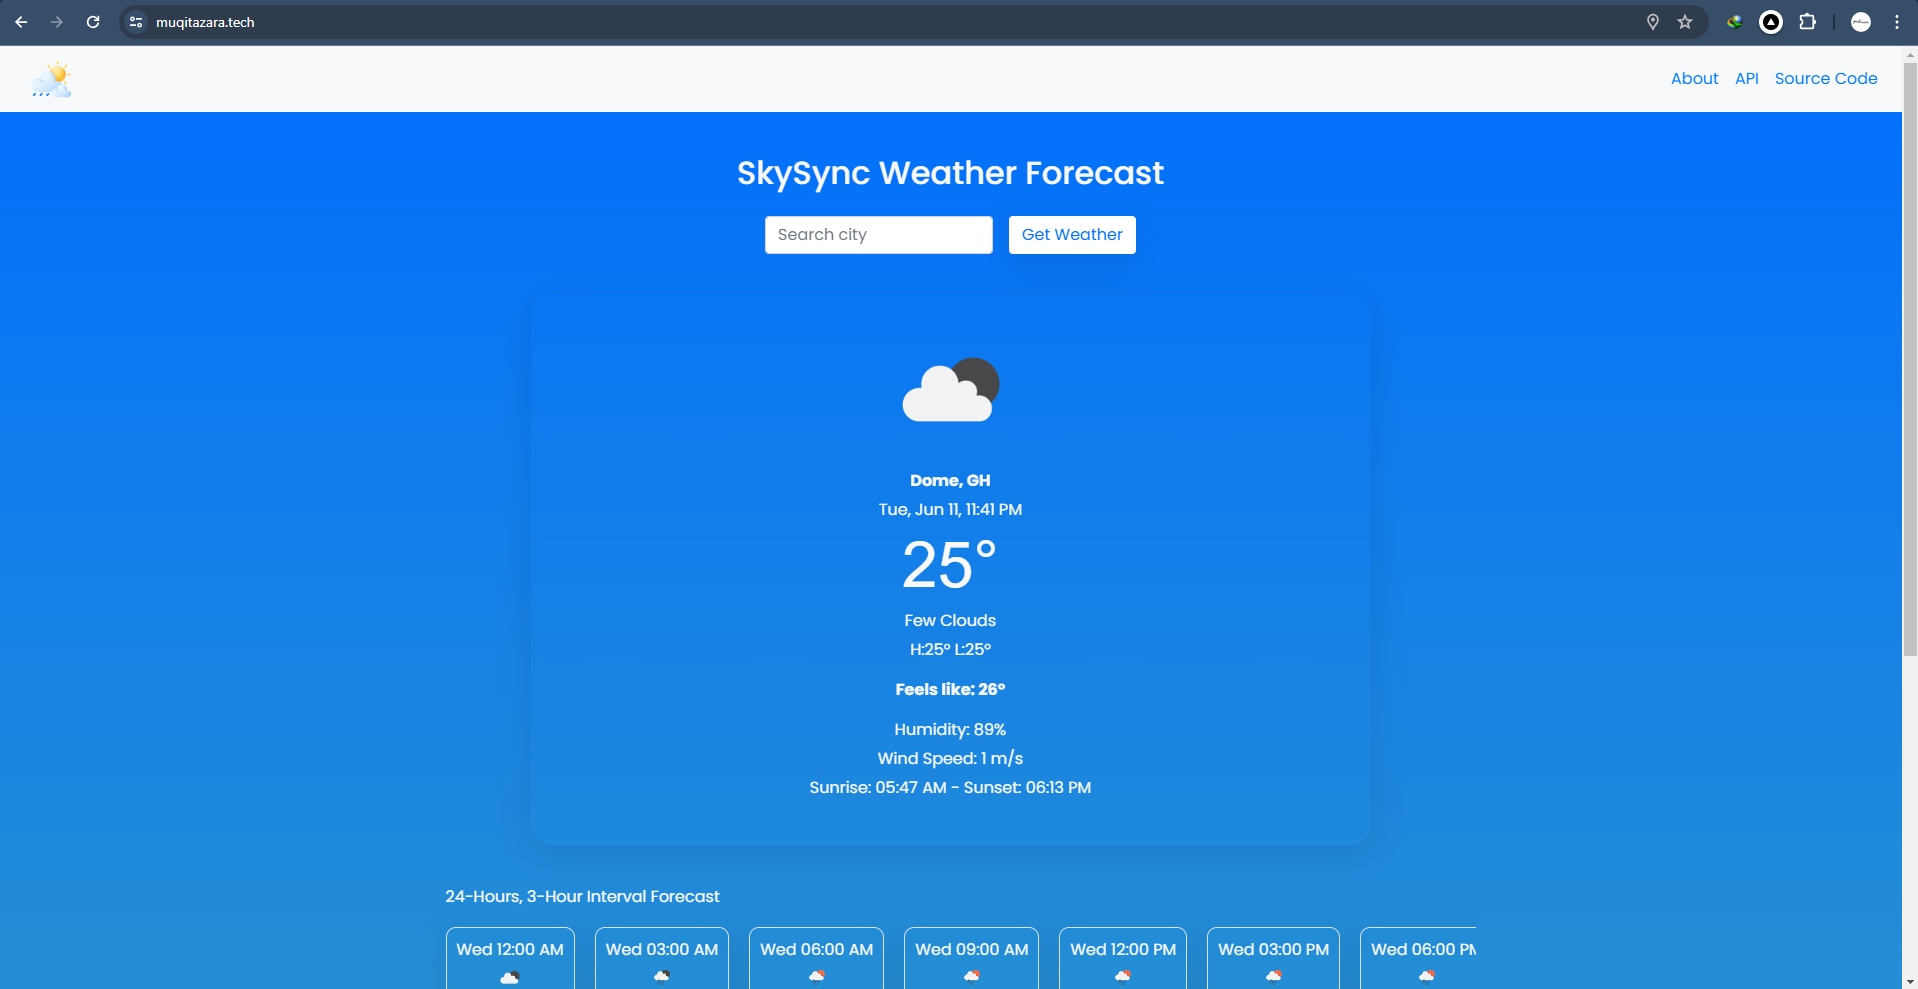The width and height of the screenshot is (1918, 989).
Task: Click the browser extensions puzzle icon
Action: (x=1809, y=21)
